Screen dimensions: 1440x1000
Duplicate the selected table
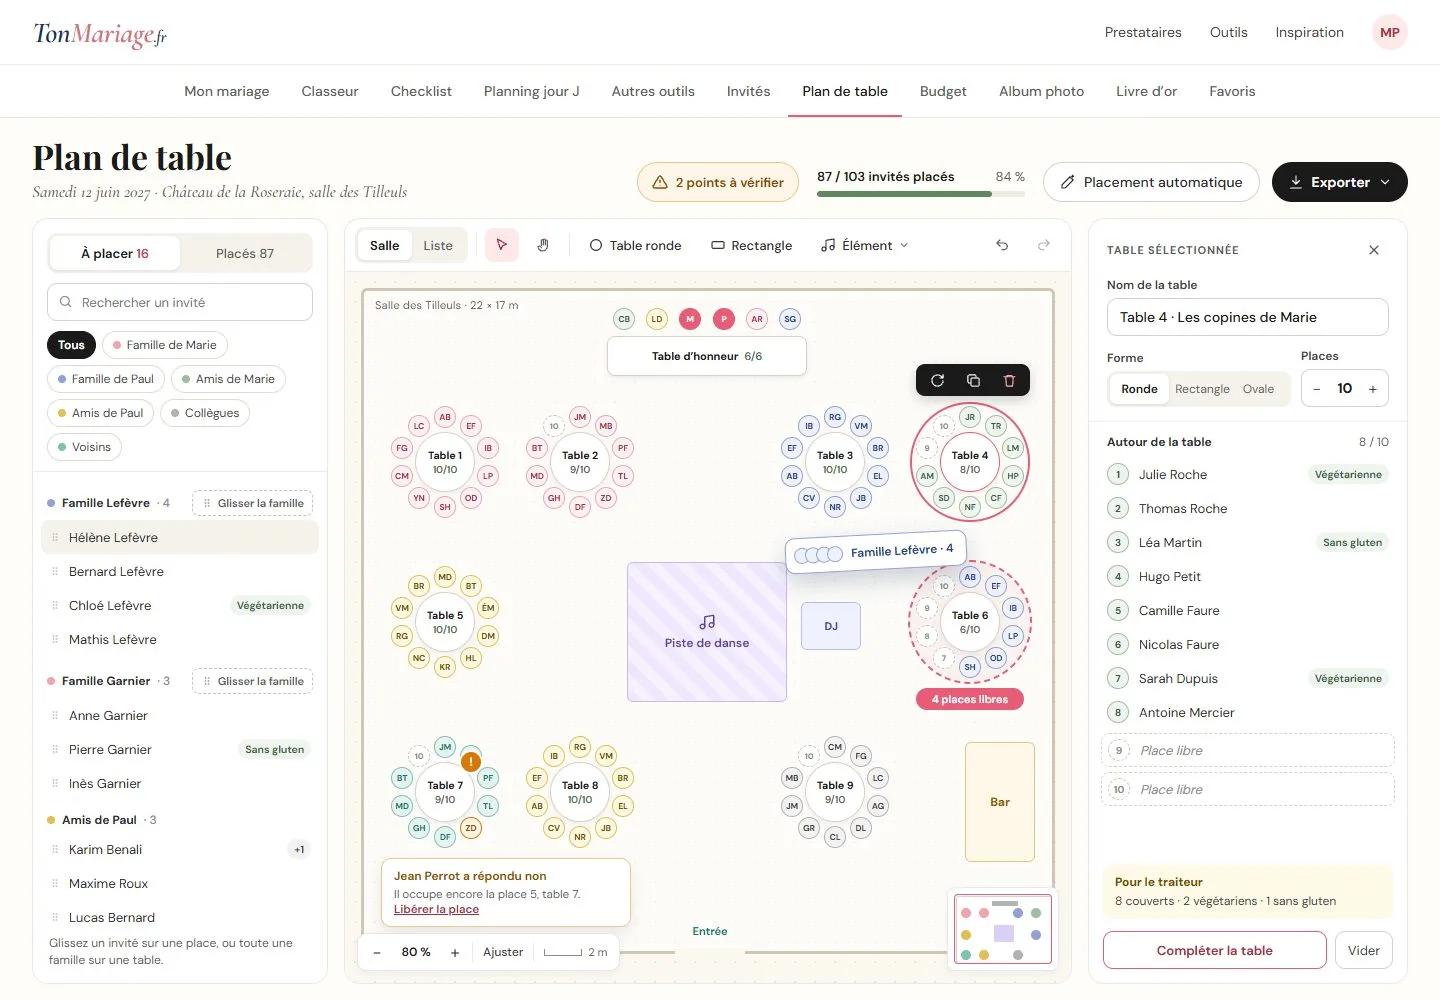(973, 380)
